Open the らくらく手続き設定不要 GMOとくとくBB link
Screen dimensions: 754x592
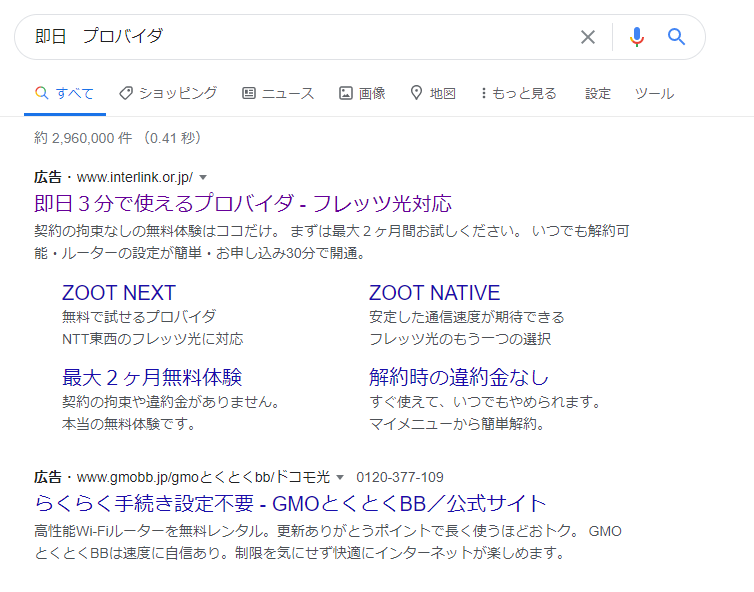coord(290,504)
